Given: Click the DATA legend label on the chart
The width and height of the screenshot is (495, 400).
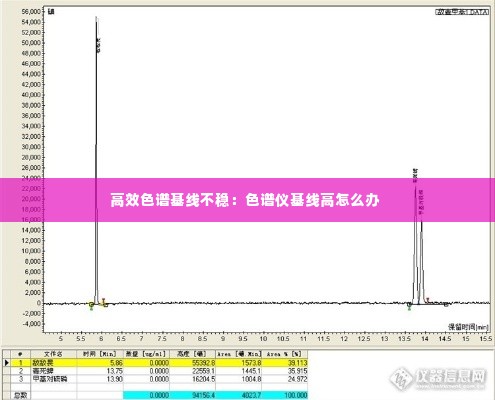Looking at the screenshot, I should (462, 12).
